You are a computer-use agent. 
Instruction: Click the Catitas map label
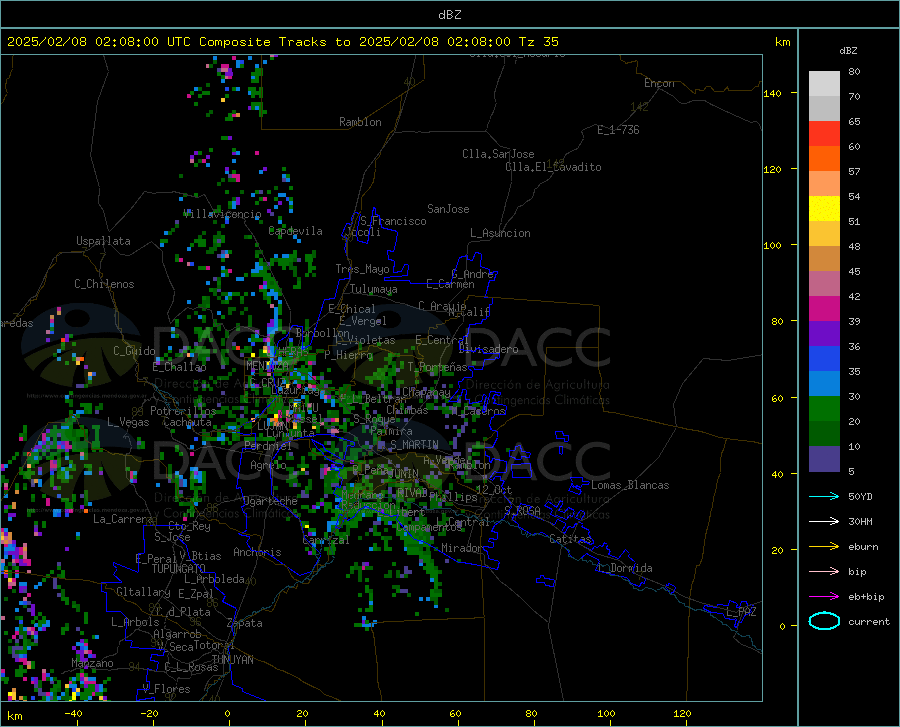(571, 539)
